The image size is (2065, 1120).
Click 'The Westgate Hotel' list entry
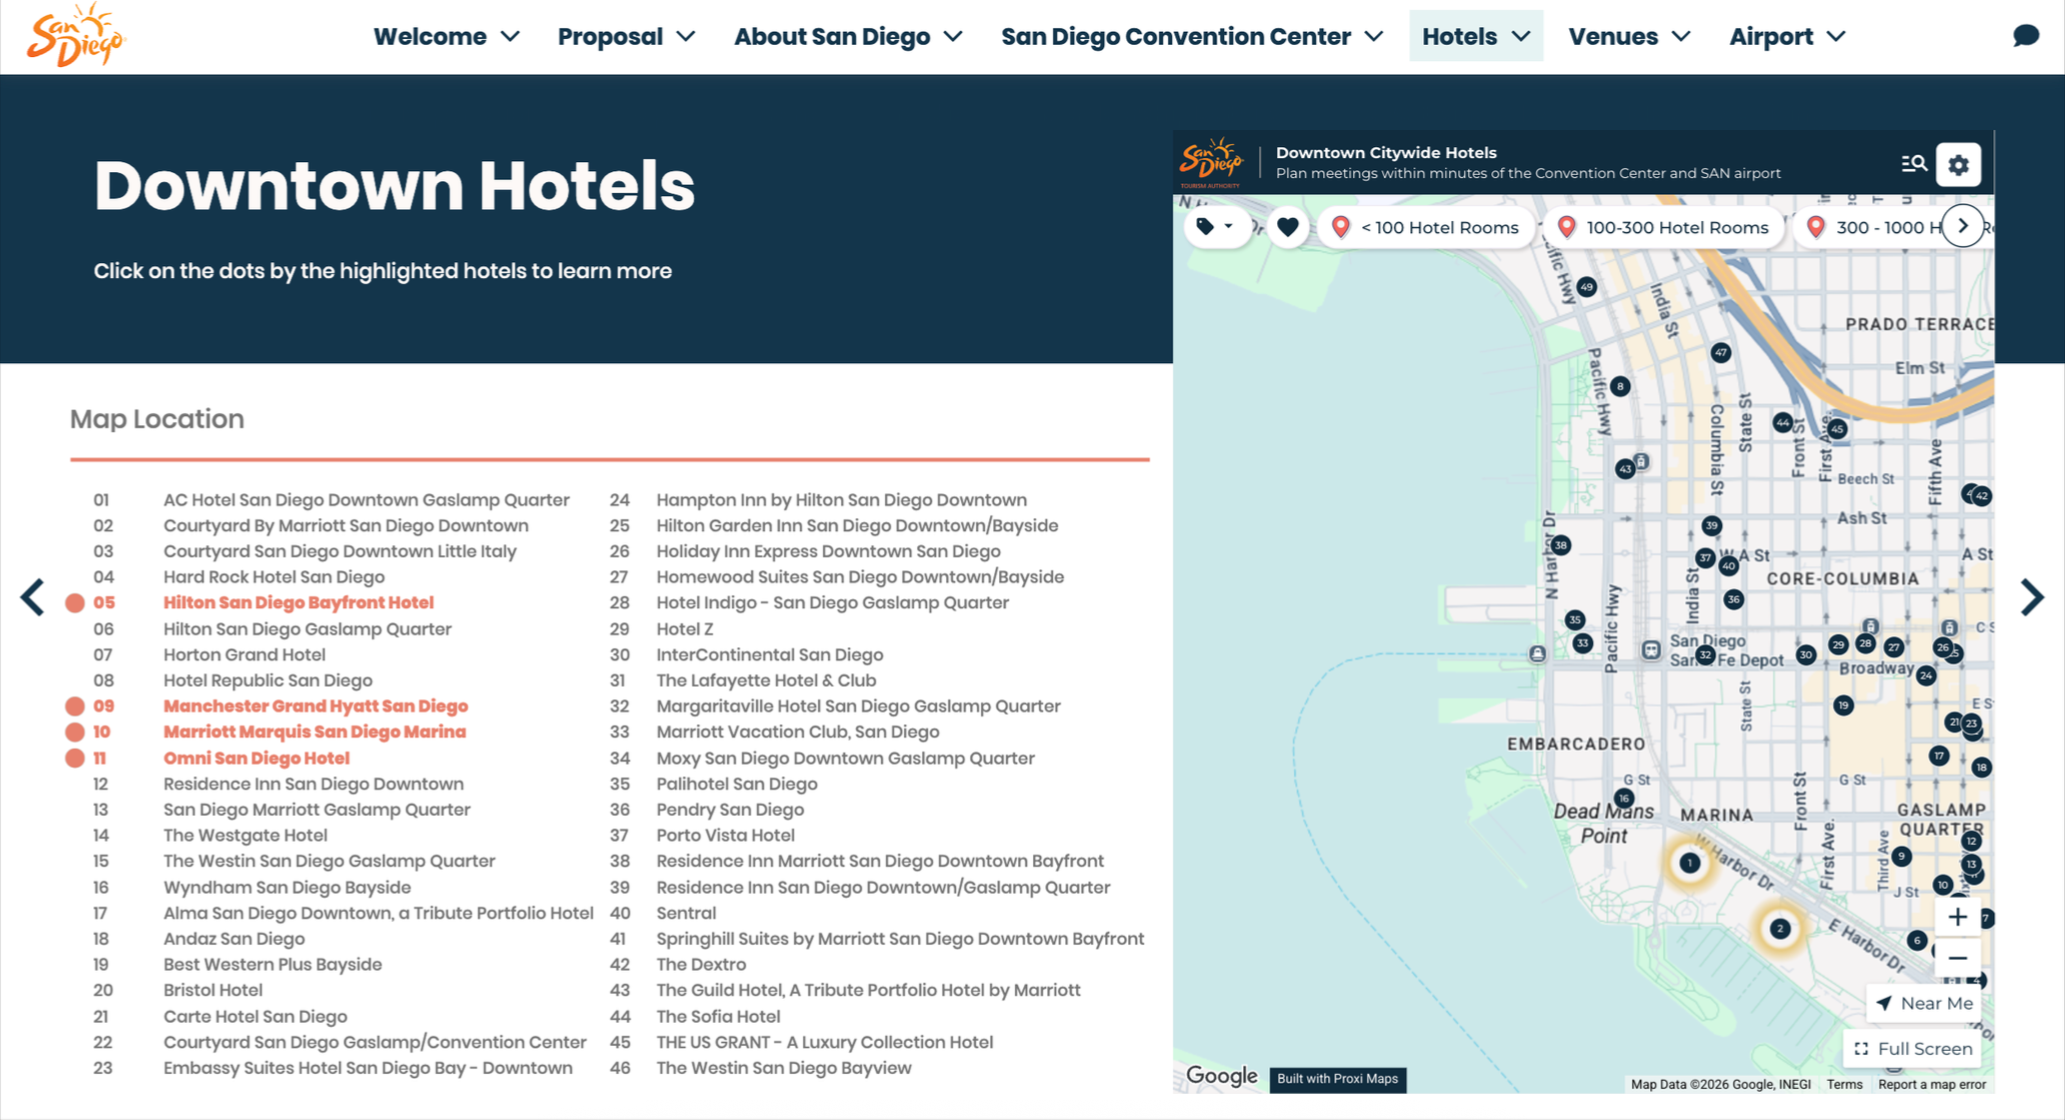click(245, 835)
